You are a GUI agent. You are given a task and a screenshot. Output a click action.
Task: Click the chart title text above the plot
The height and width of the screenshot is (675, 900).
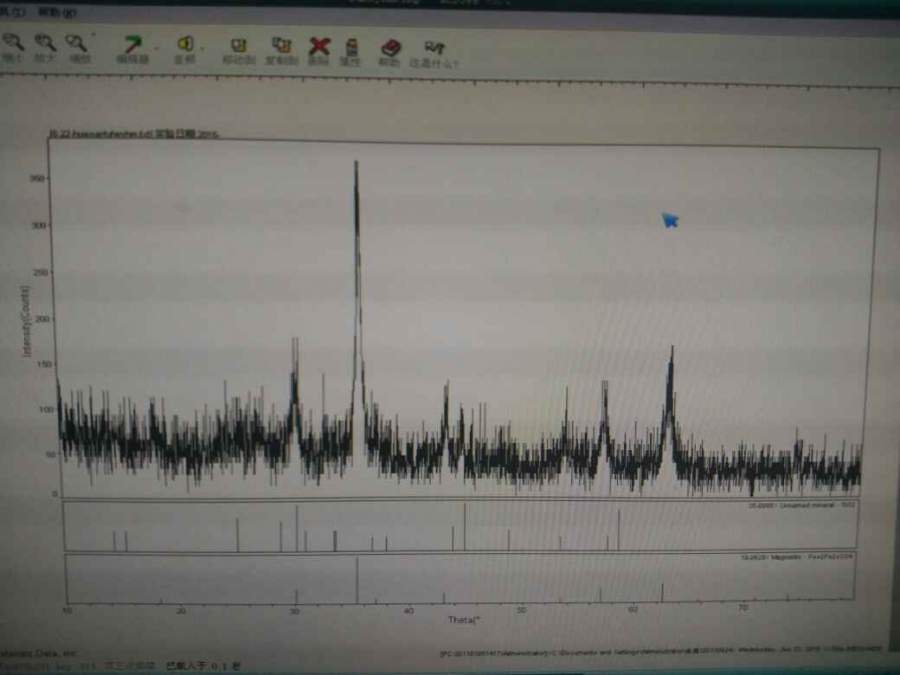point(134,134)
